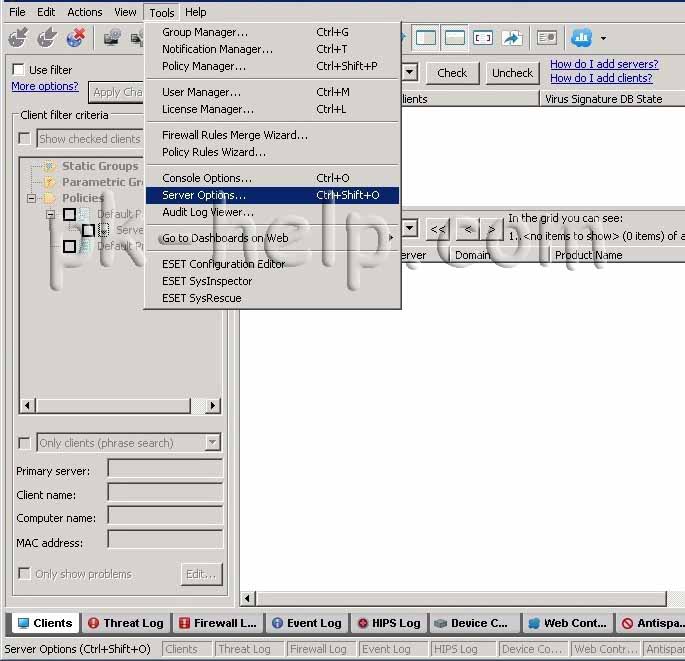The width and height of the screenshot is (685, 661).
Task: Click the > next page button
Action: click(x=491, y=228)
